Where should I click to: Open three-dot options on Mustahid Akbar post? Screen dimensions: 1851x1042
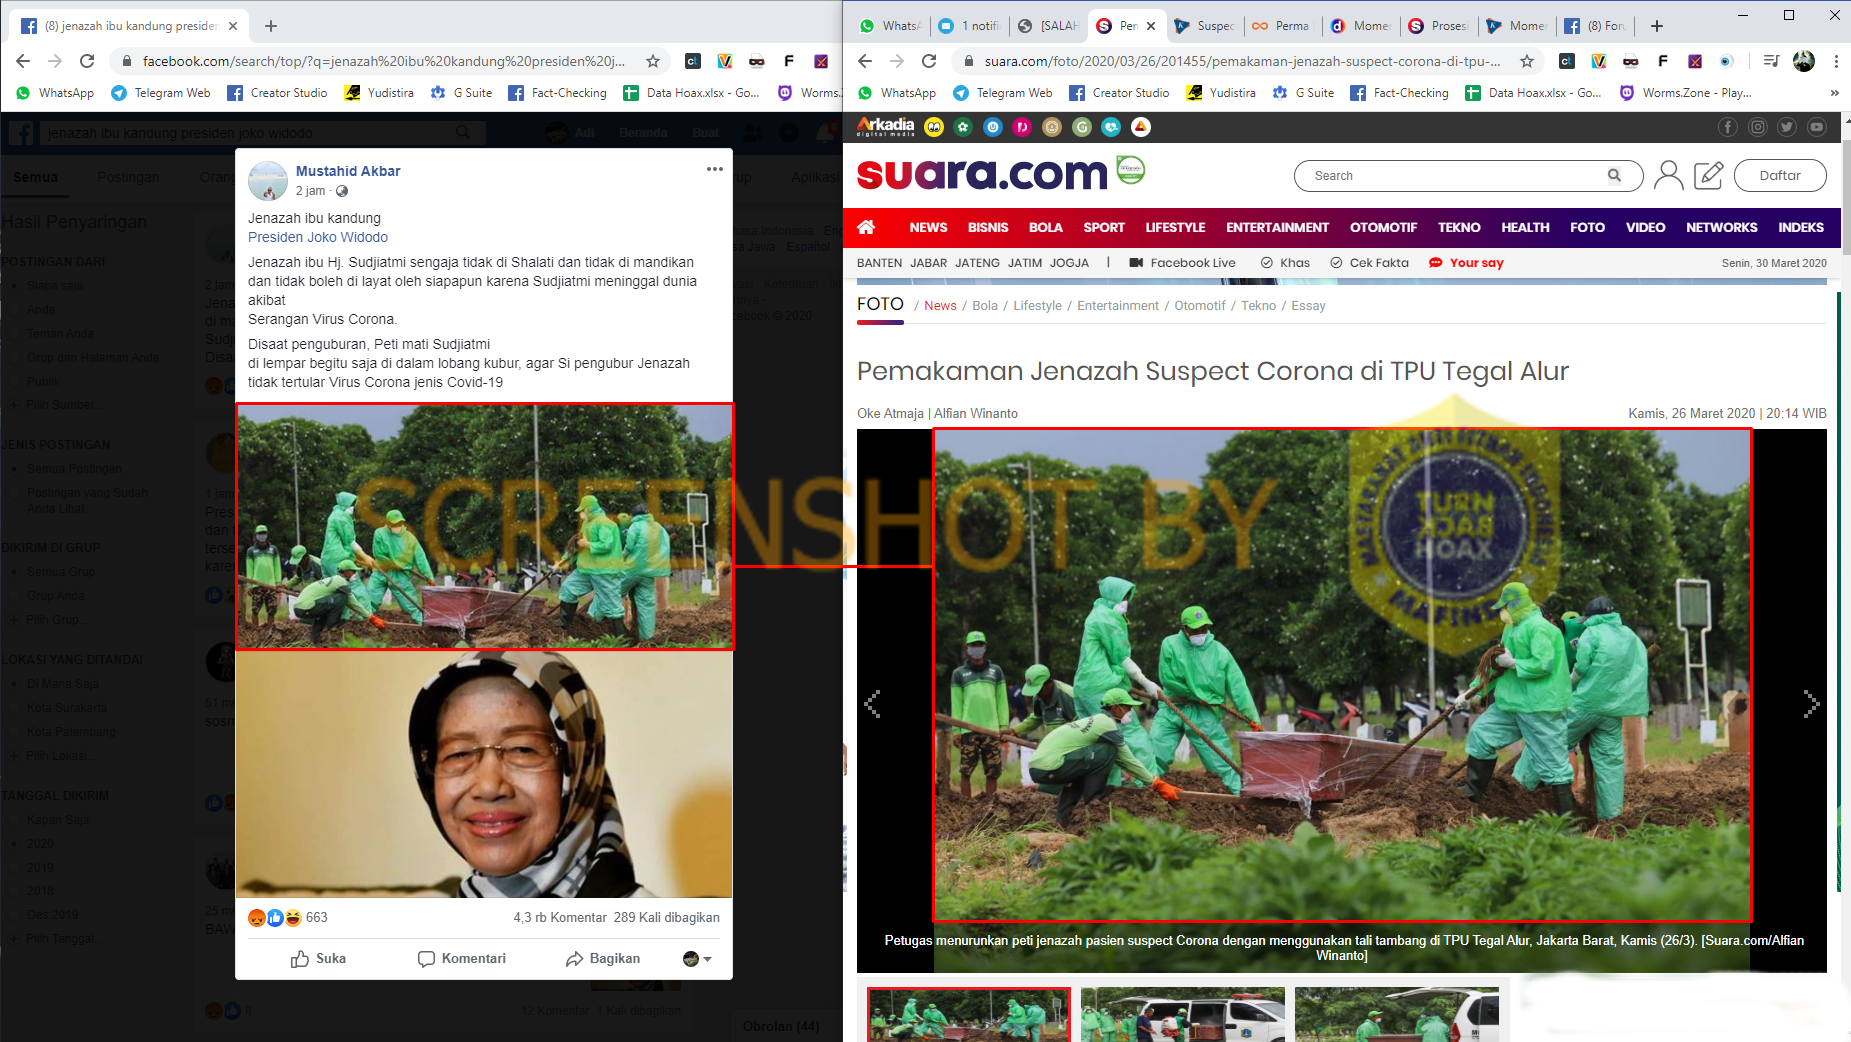pos(714,169)
